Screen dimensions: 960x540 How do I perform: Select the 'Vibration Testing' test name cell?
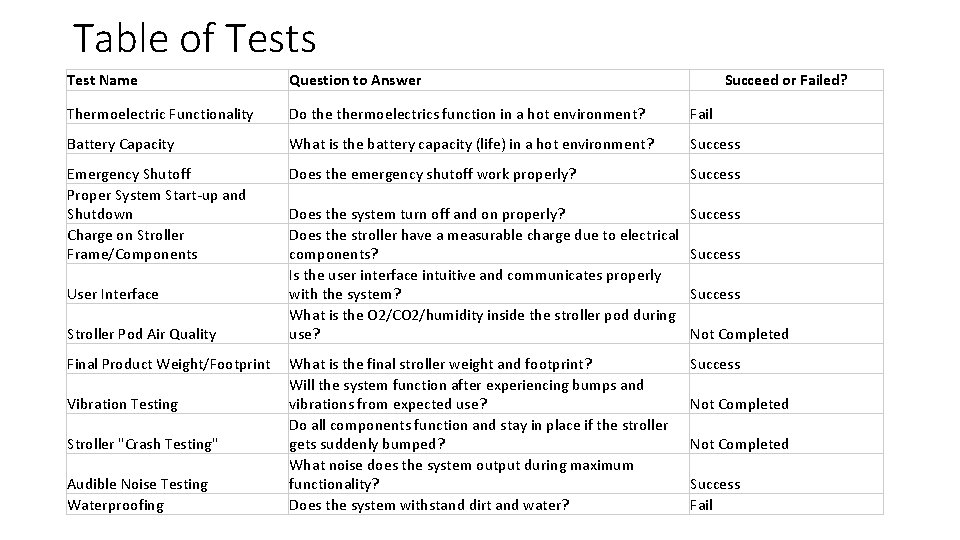122,404
